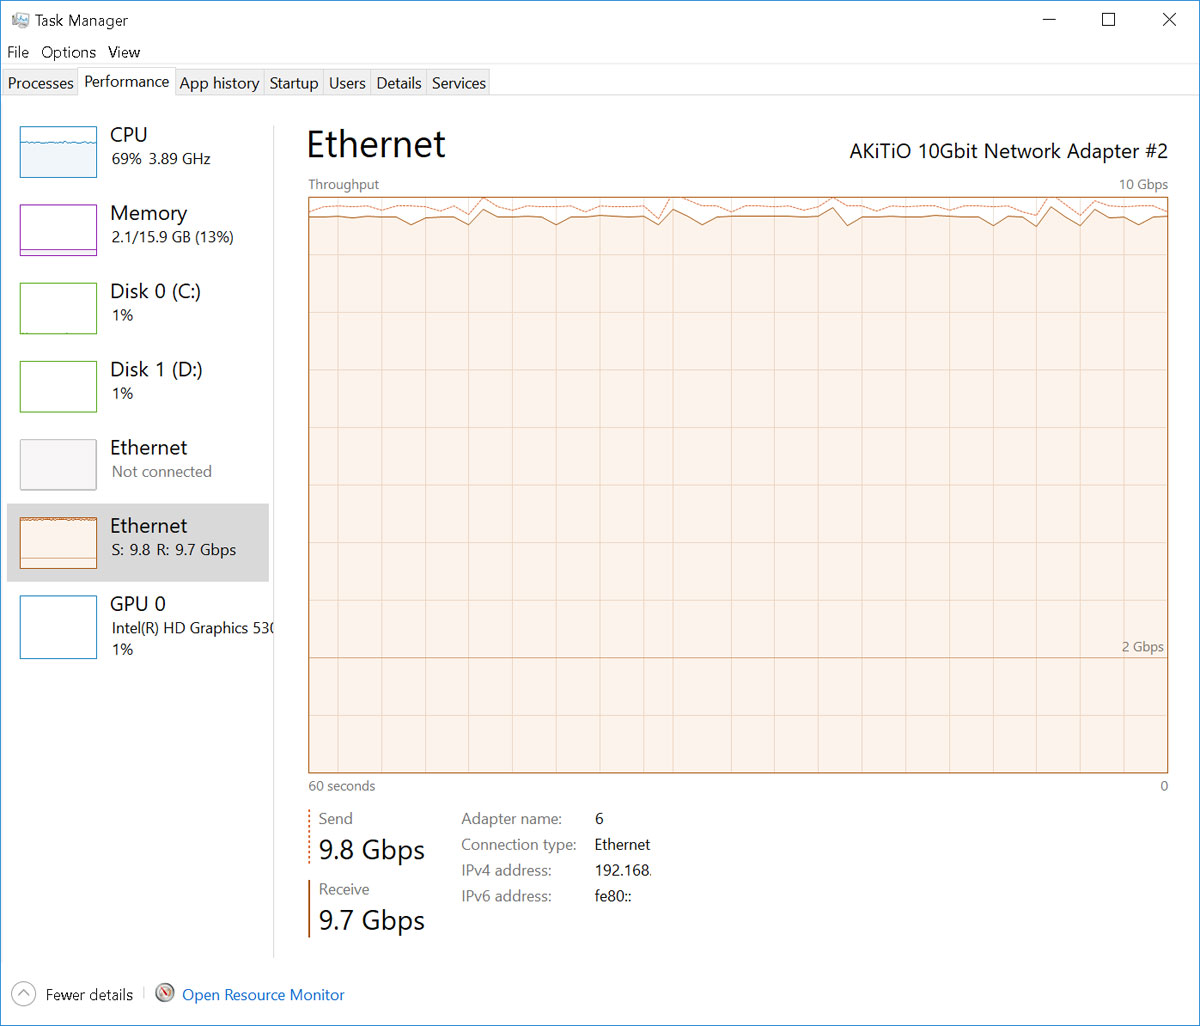The height and width of the screenshot is (1026, 1200).
Task: Select the GPU 0 graph thumbnail
Action: 58,627
